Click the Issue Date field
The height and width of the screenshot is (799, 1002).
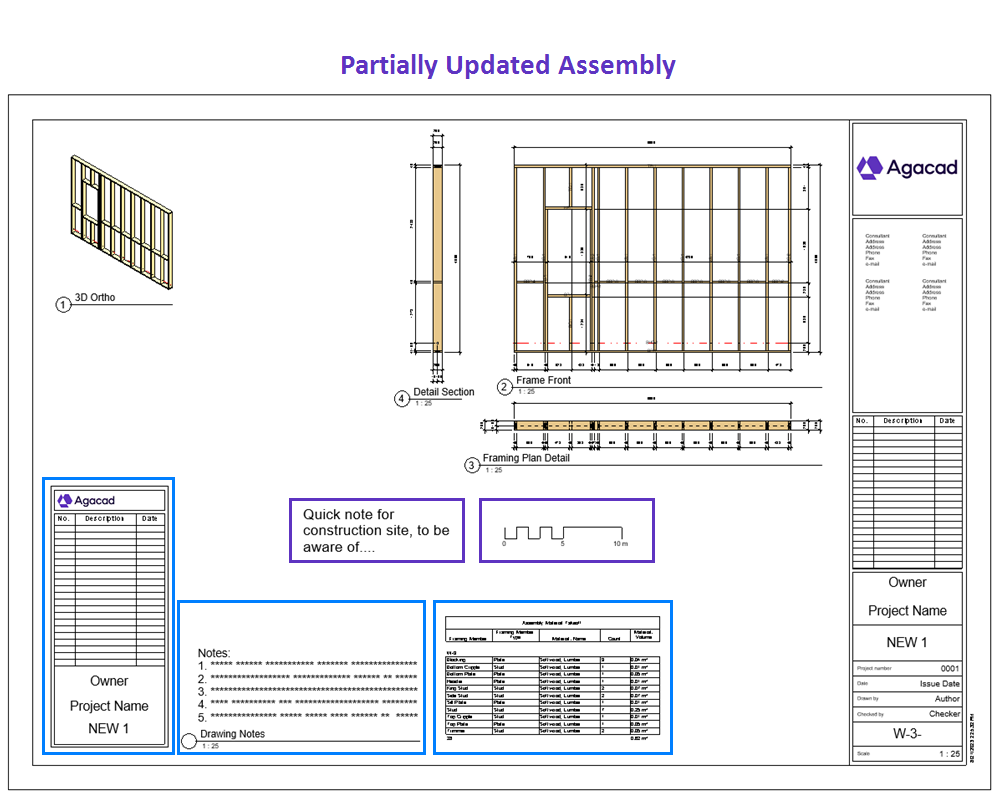click(938, 683)
